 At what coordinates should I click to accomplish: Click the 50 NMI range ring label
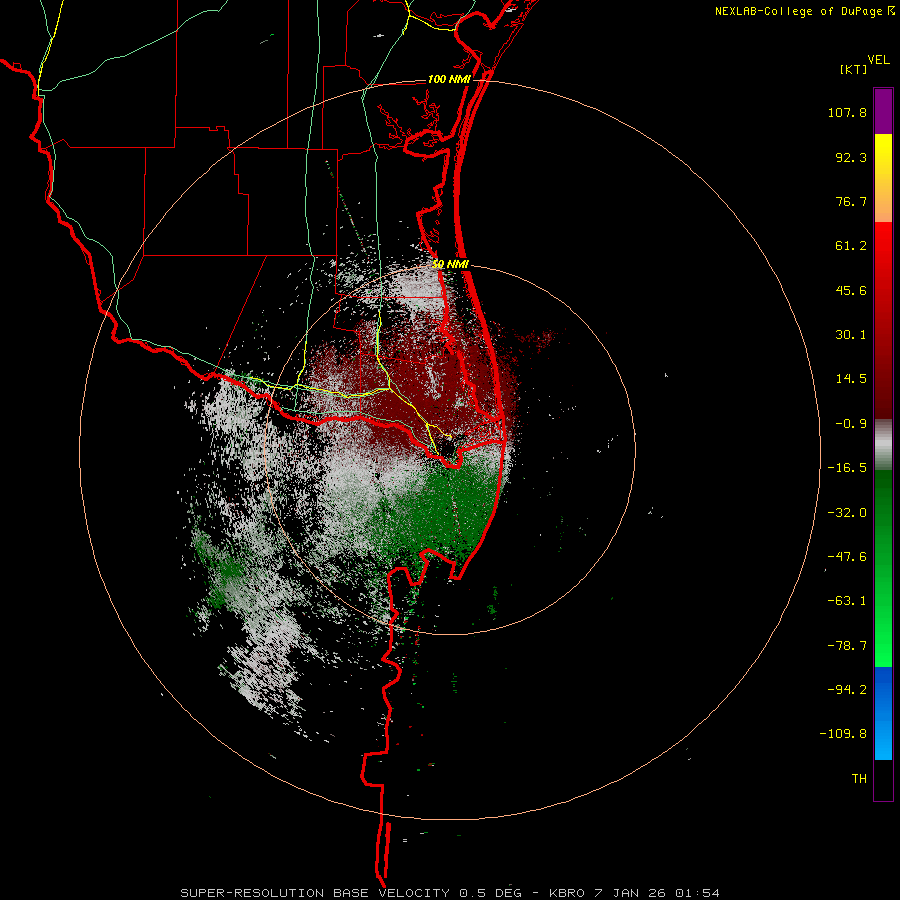tap(450, 265)
